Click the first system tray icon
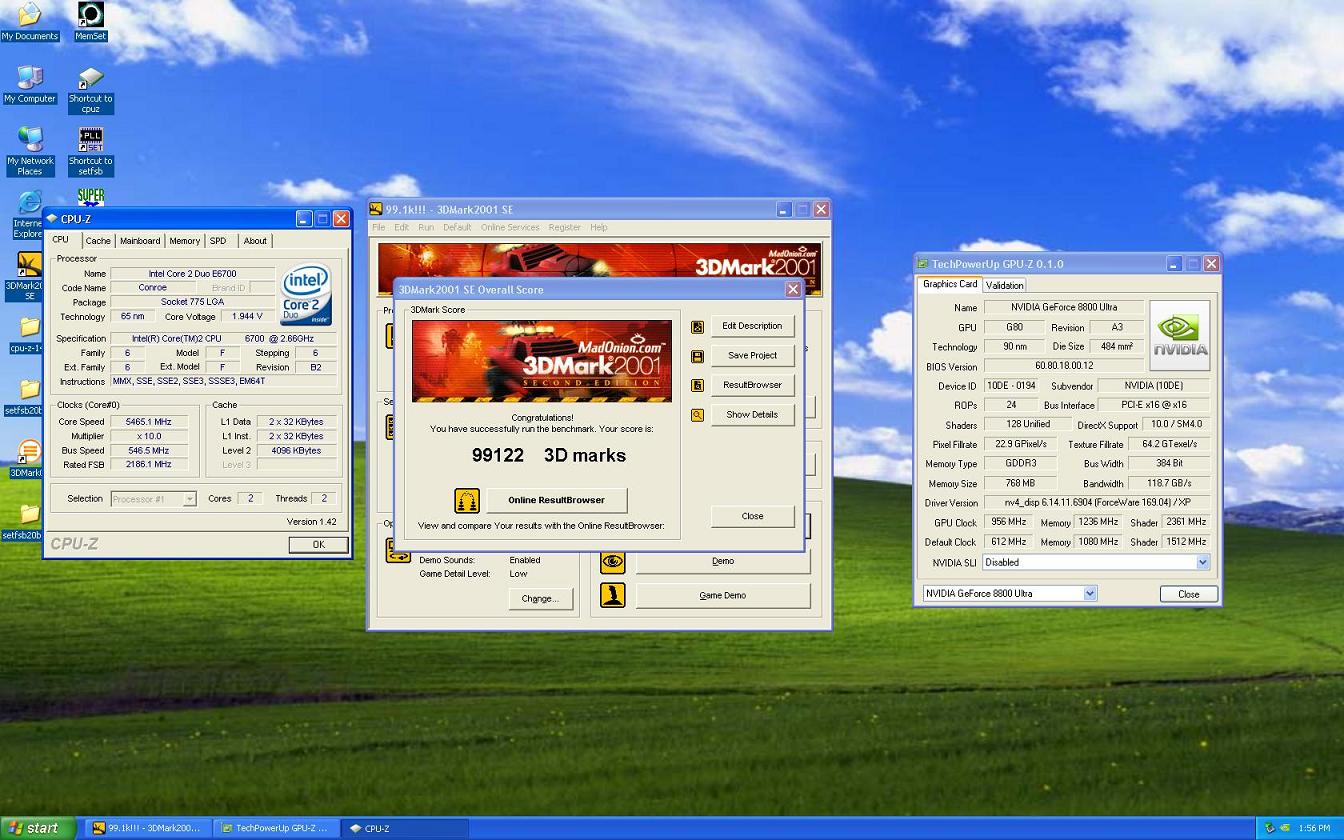 [x=1270, y=828]
